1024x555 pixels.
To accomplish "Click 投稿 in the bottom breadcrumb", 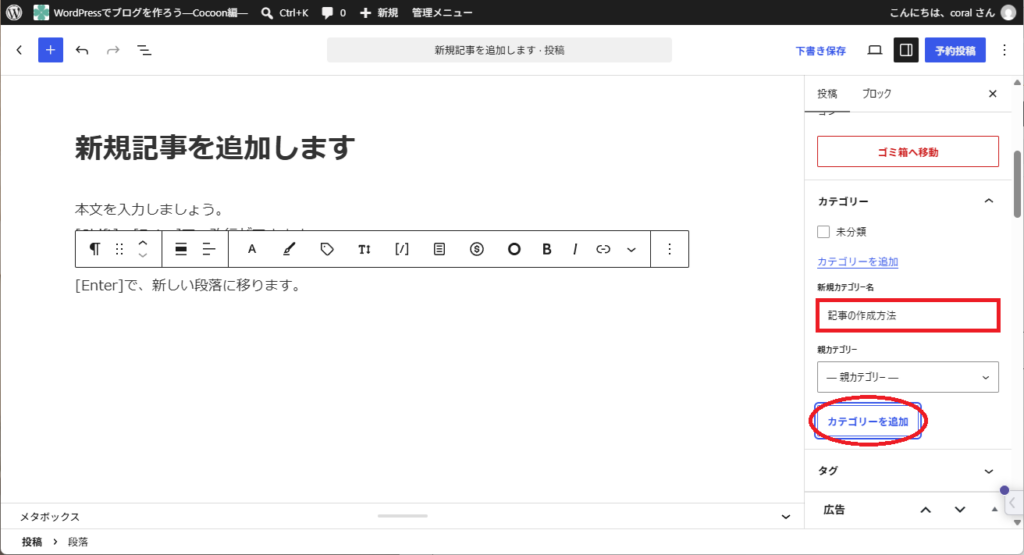I will [x=31, y=542].
